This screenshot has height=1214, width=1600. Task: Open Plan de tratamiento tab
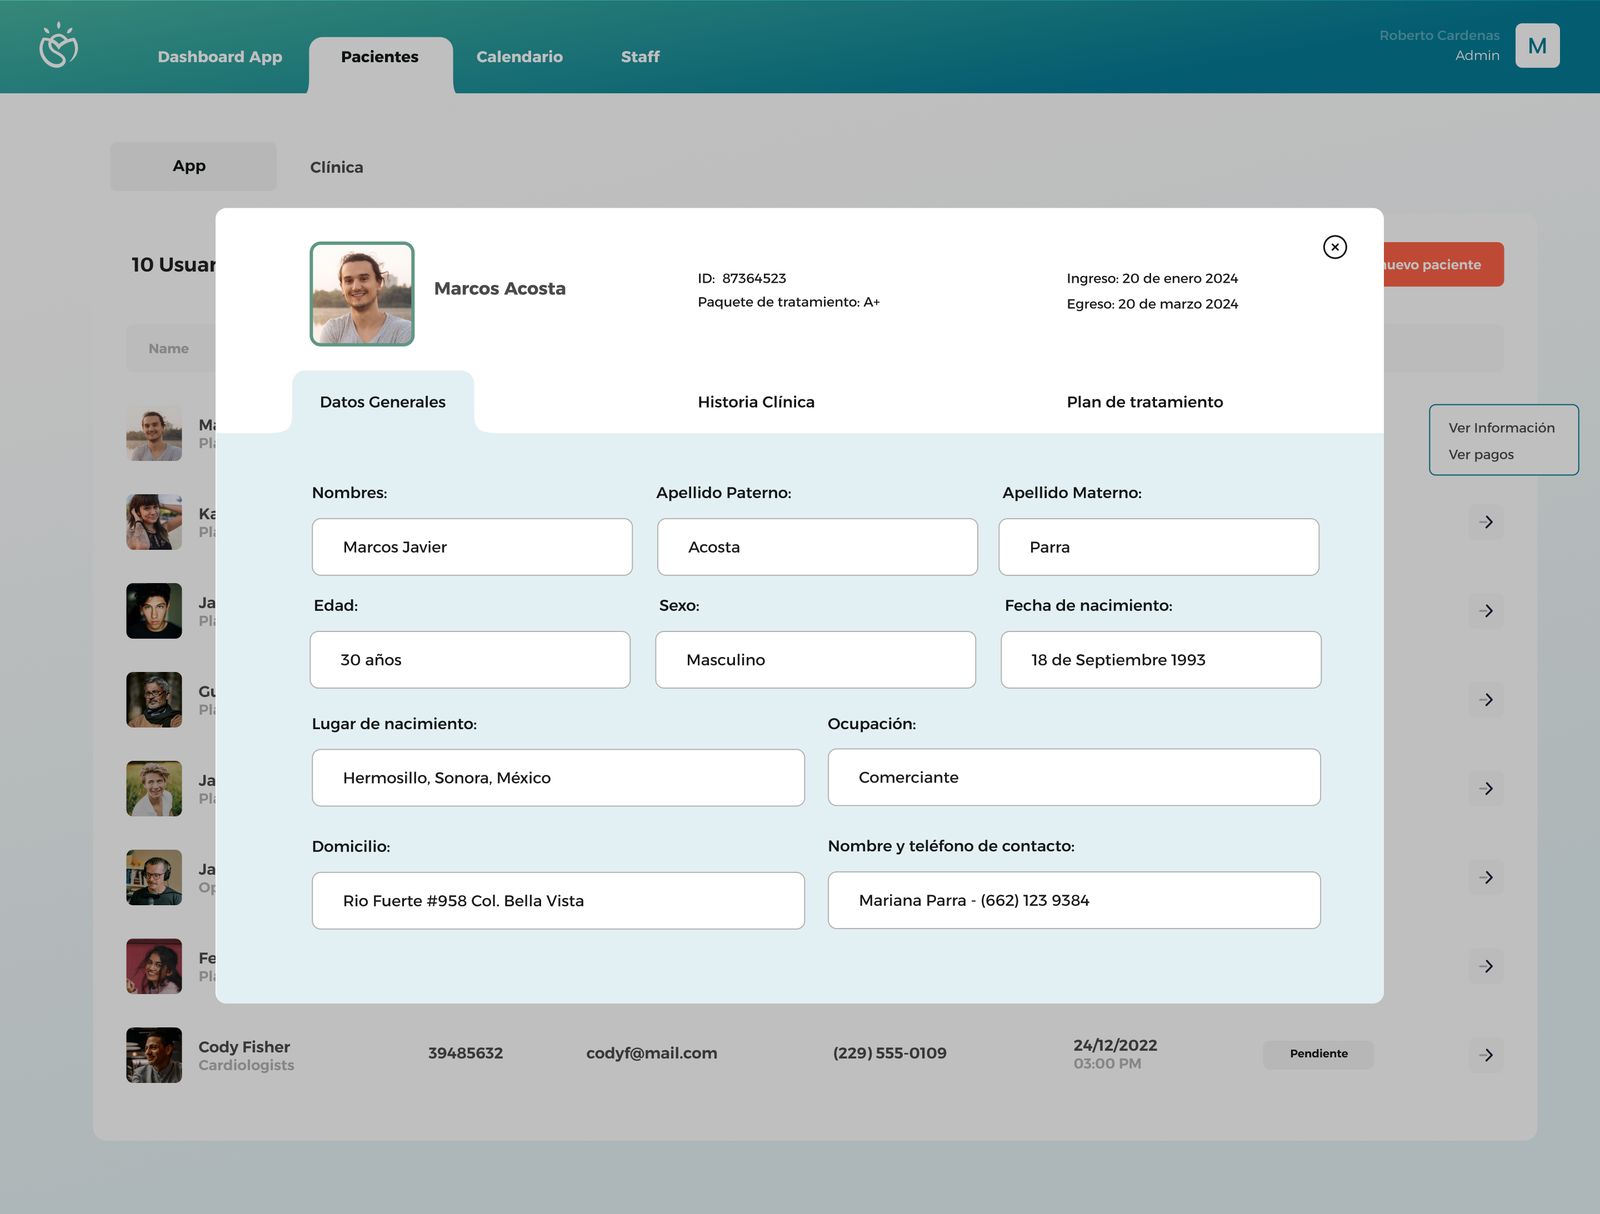tap(1144, 402)
